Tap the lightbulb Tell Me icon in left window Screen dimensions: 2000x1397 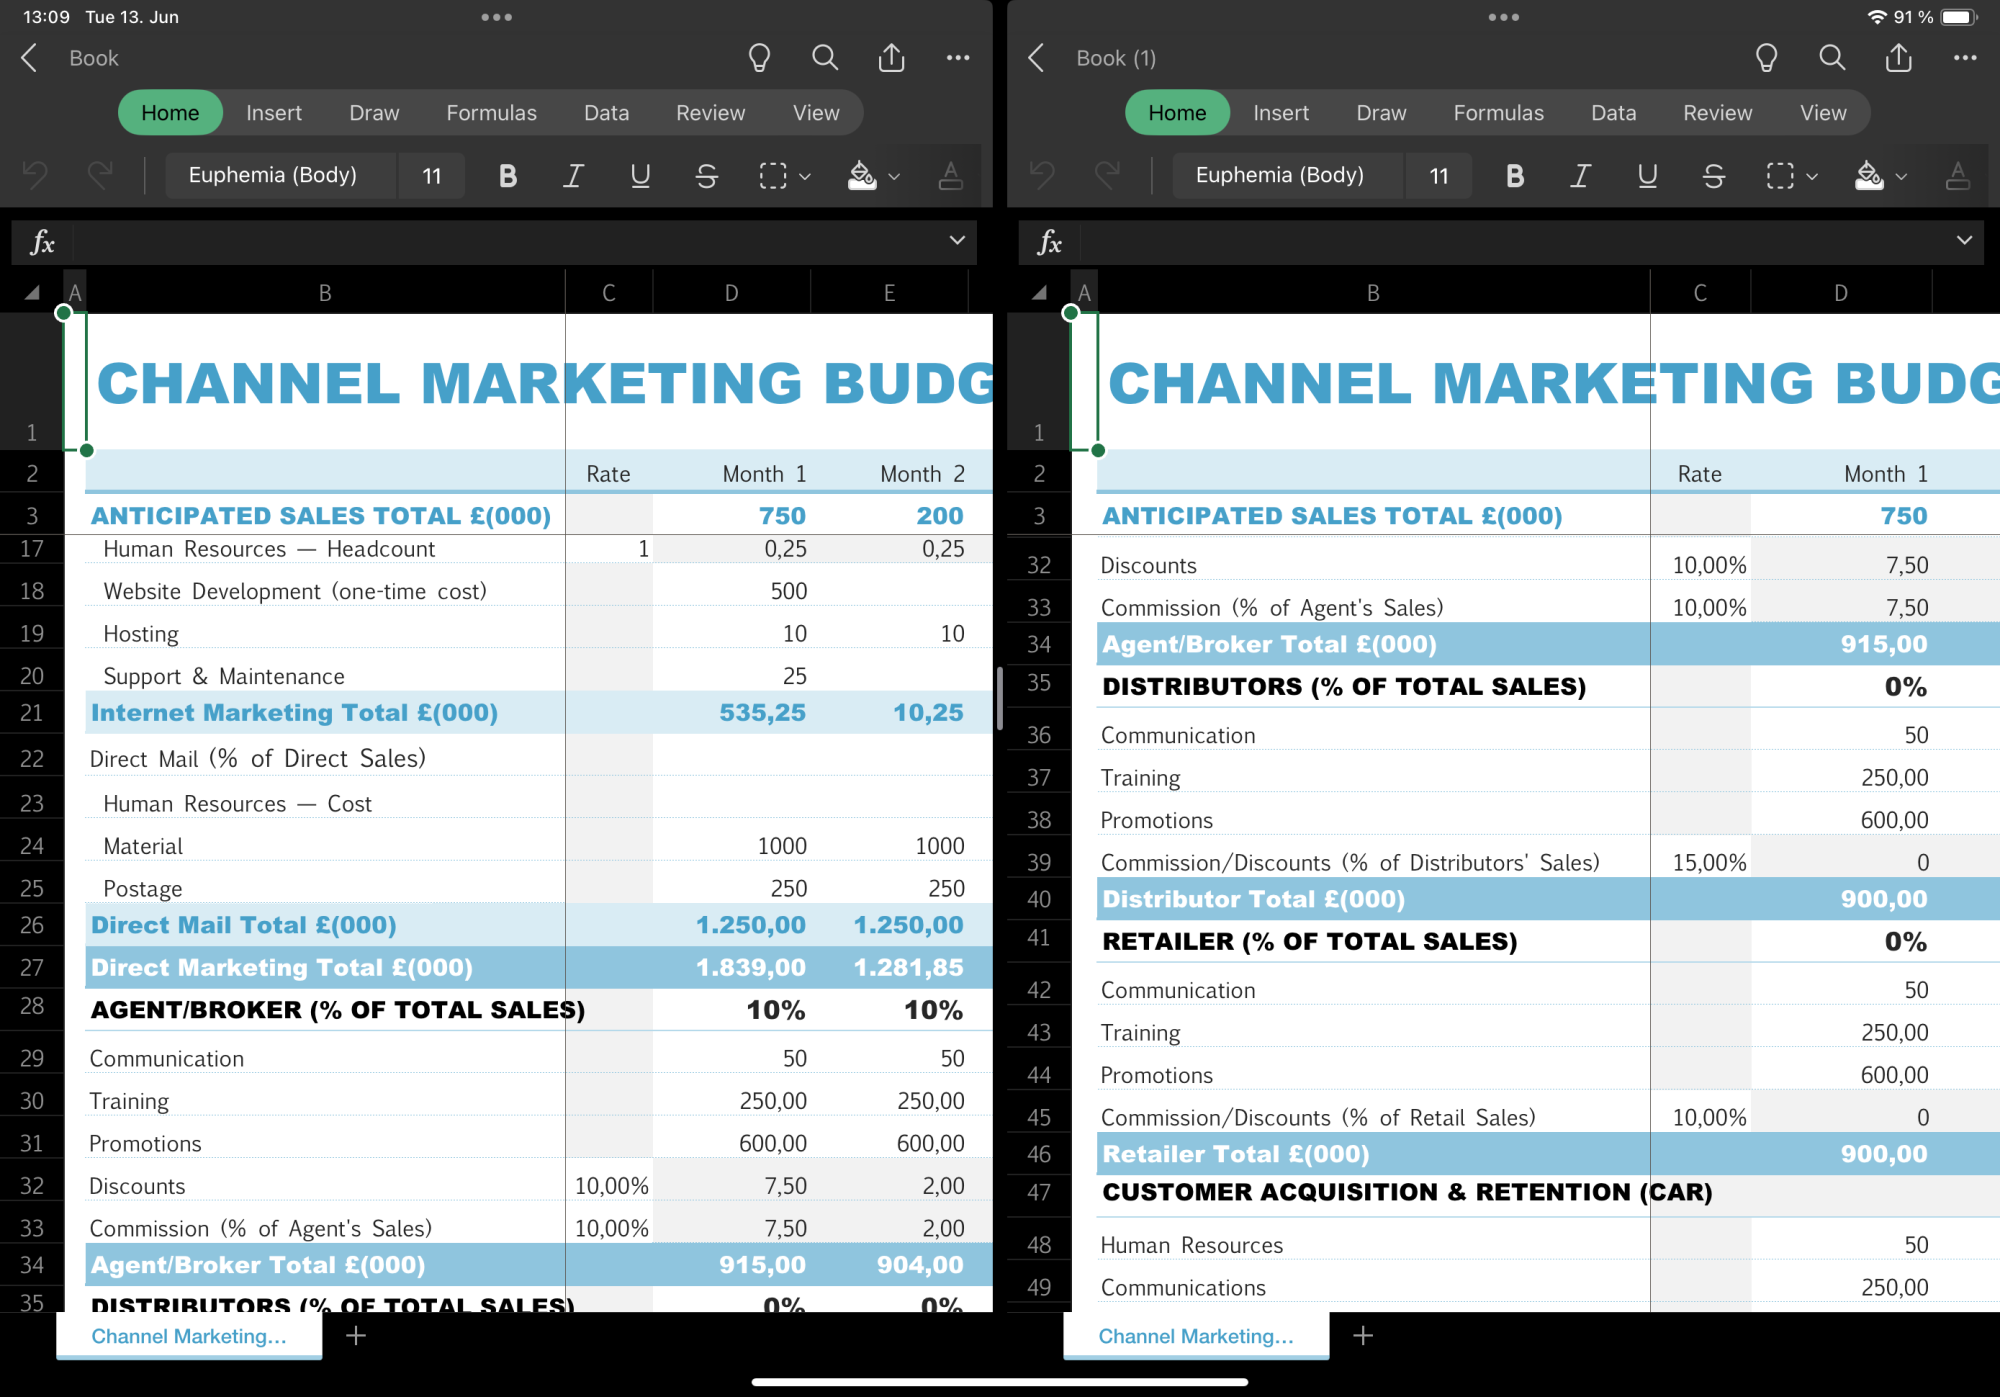coord(759,58)
